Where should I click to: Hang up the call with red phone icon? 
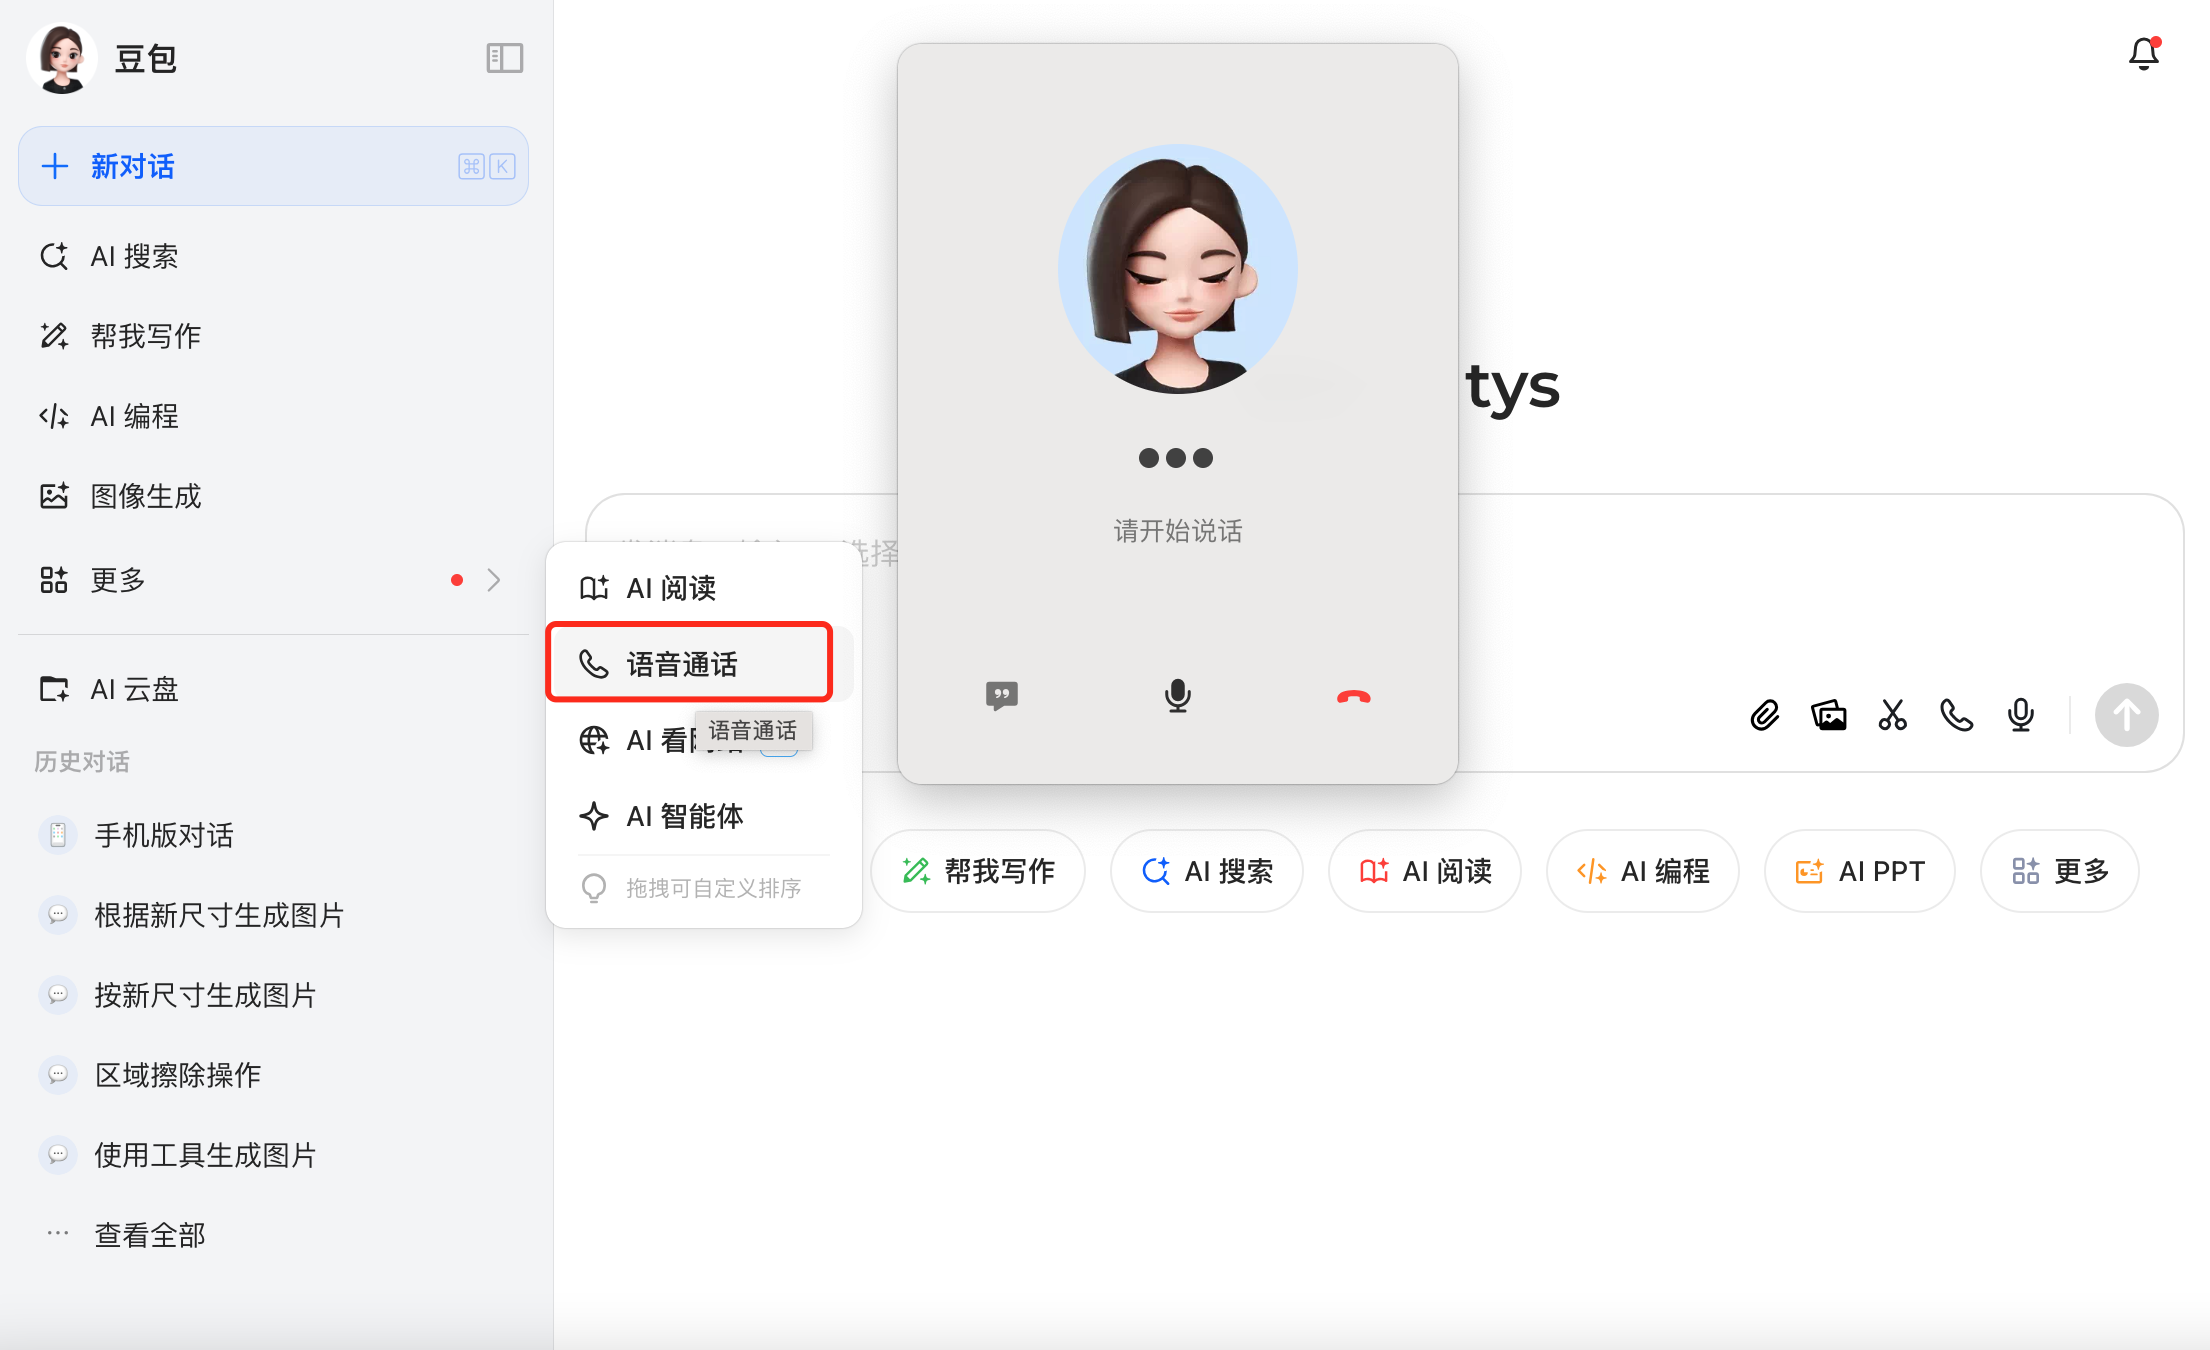tap(1354, 697)
